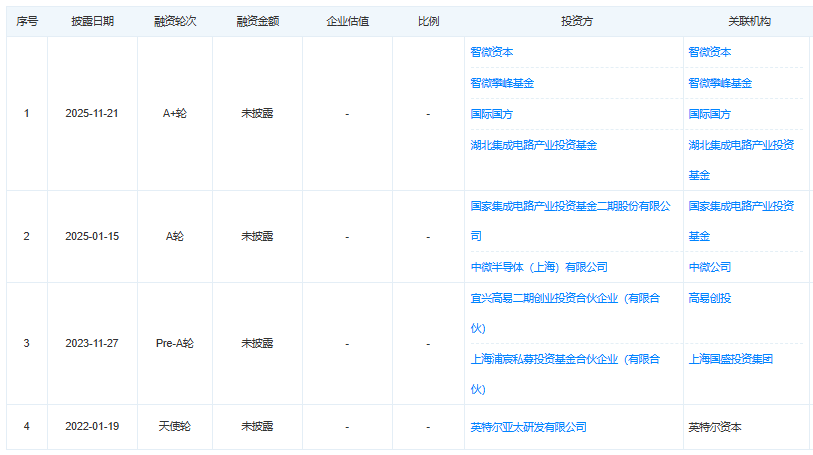813x455 pixels.
Task: Select 未披露 amount in A轮 row
Action: 257,236
